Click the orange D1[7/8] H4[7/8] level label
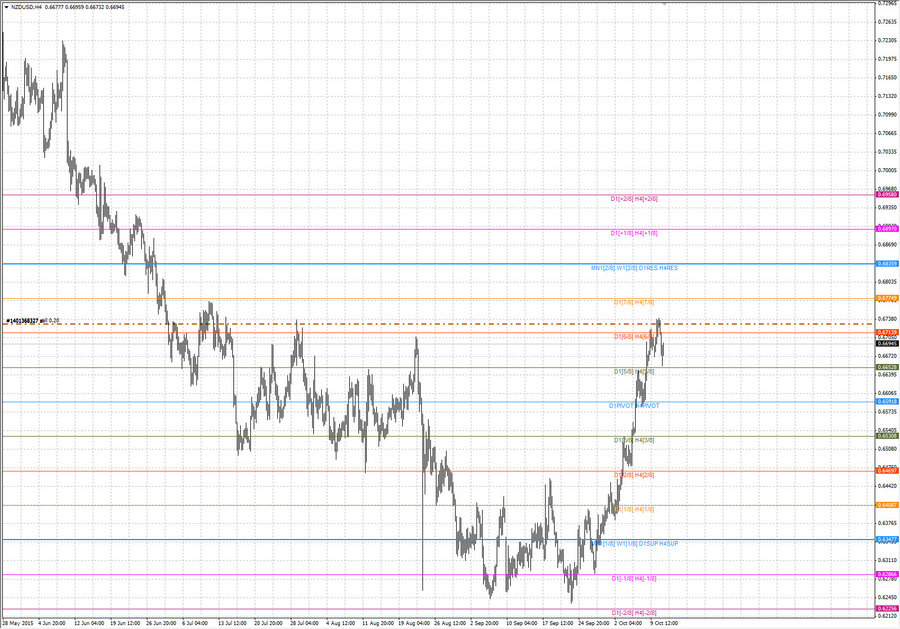Screen dimensions: 900x629 (x=634, y=302)
